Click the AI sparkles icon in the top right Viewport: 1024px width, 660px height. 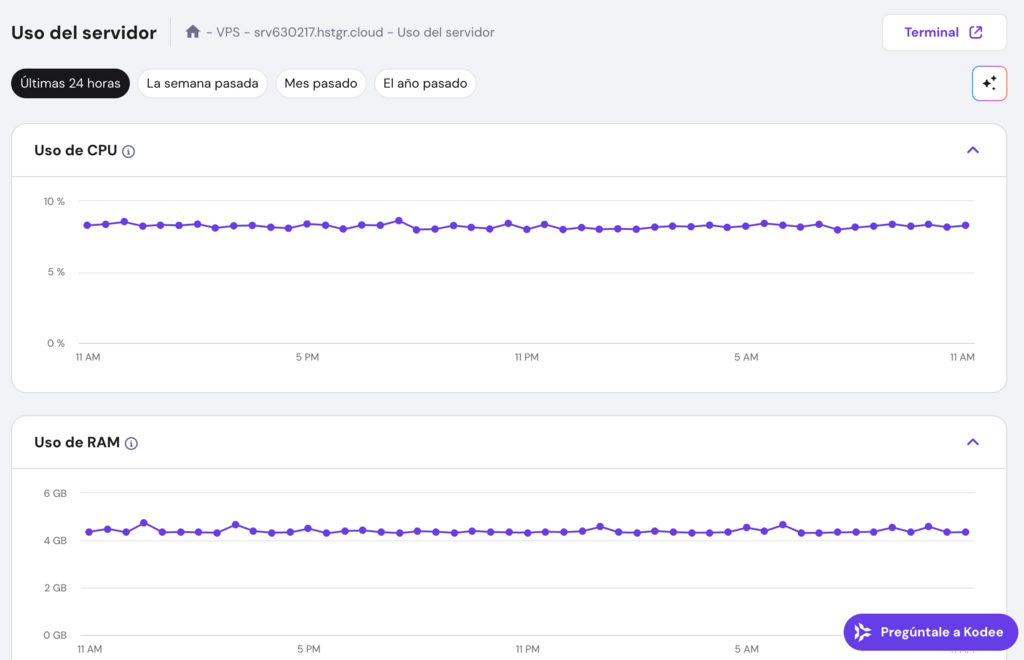(989, 83)
